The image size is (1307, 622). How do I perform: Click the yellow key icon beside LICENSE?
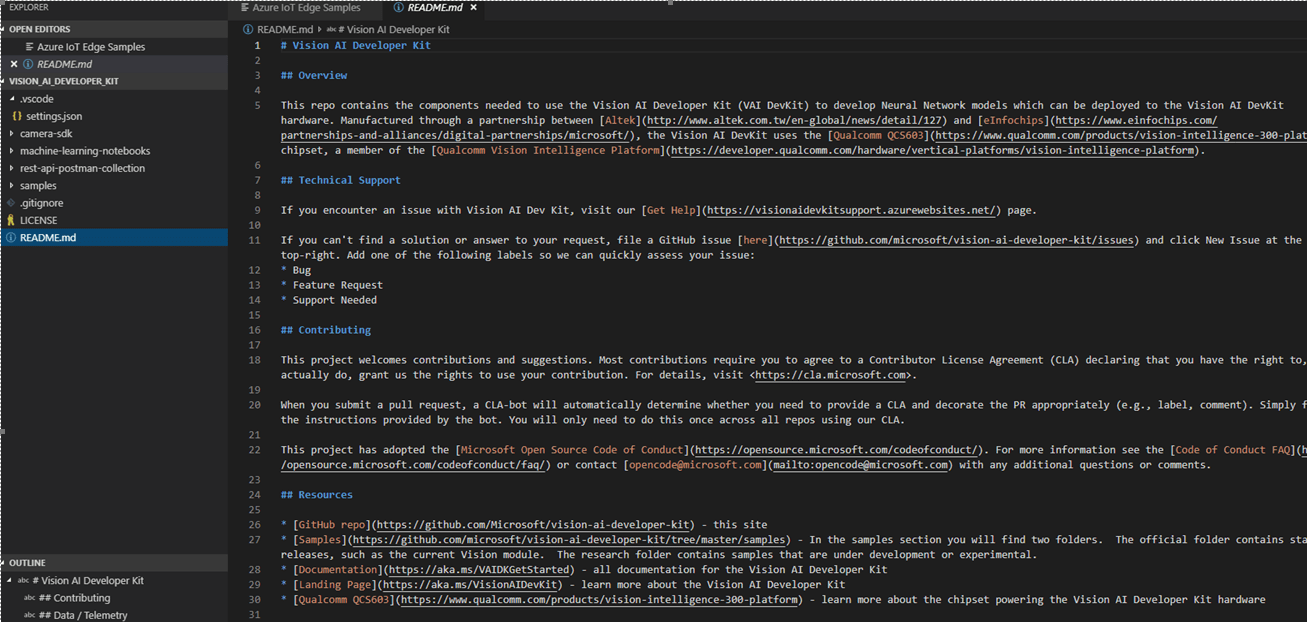(x=11, y=220)
